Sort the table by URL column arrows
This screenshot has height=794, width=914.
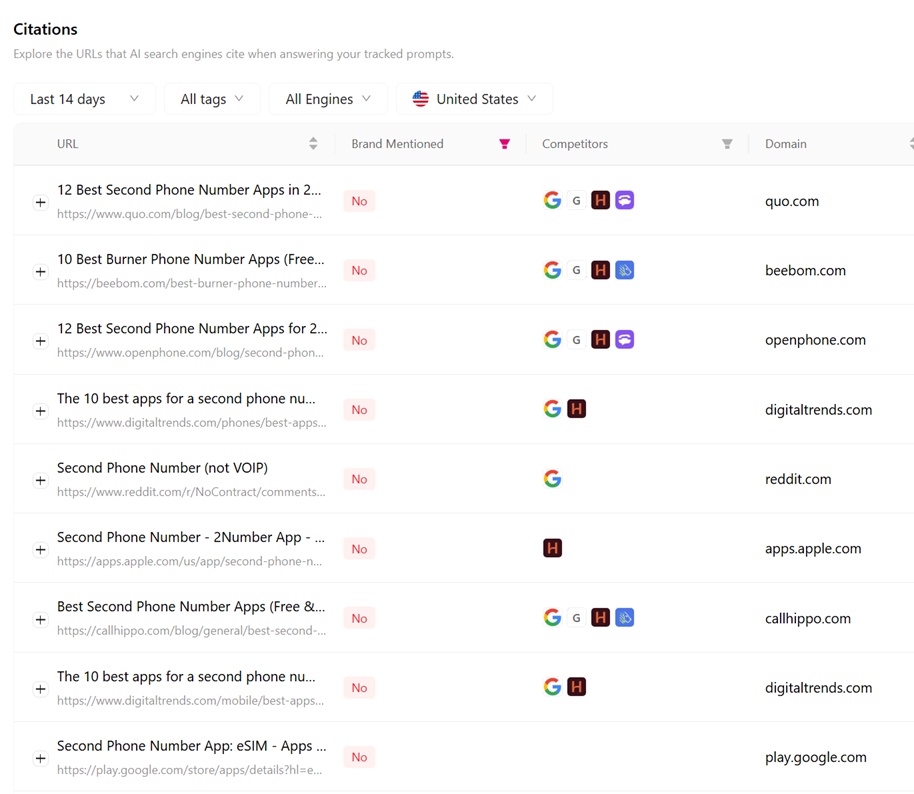pyautogui.click(x=313, y=144)
